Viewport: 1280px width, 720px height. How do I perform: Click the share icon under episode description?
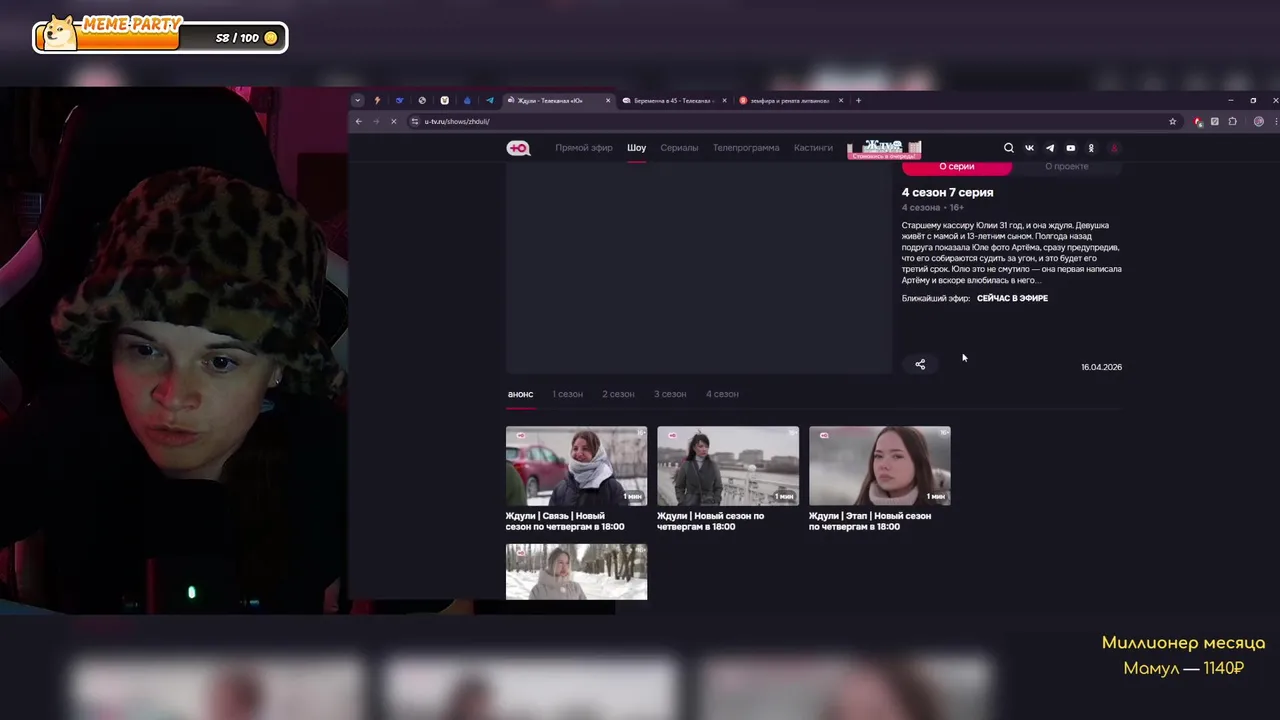pos(920,364)
